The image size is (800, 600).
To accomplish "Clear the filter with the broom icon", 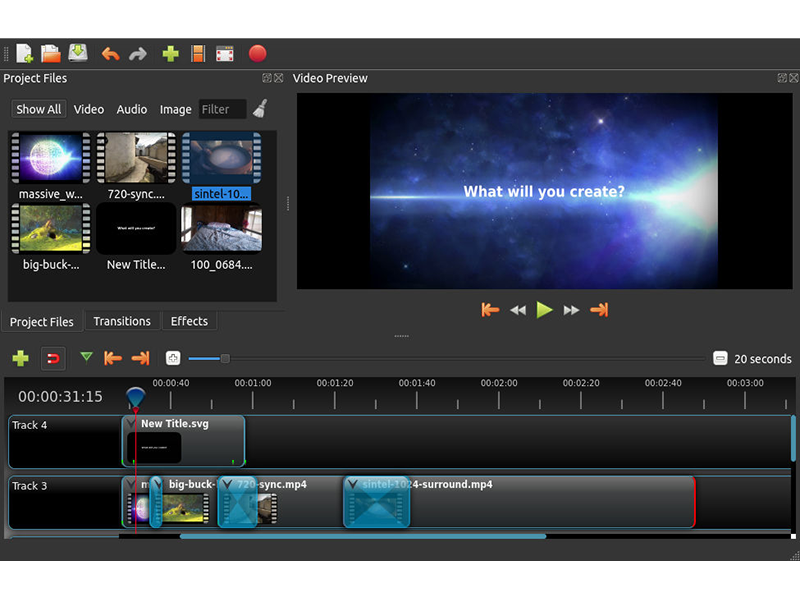I will [x=260, y=109].
